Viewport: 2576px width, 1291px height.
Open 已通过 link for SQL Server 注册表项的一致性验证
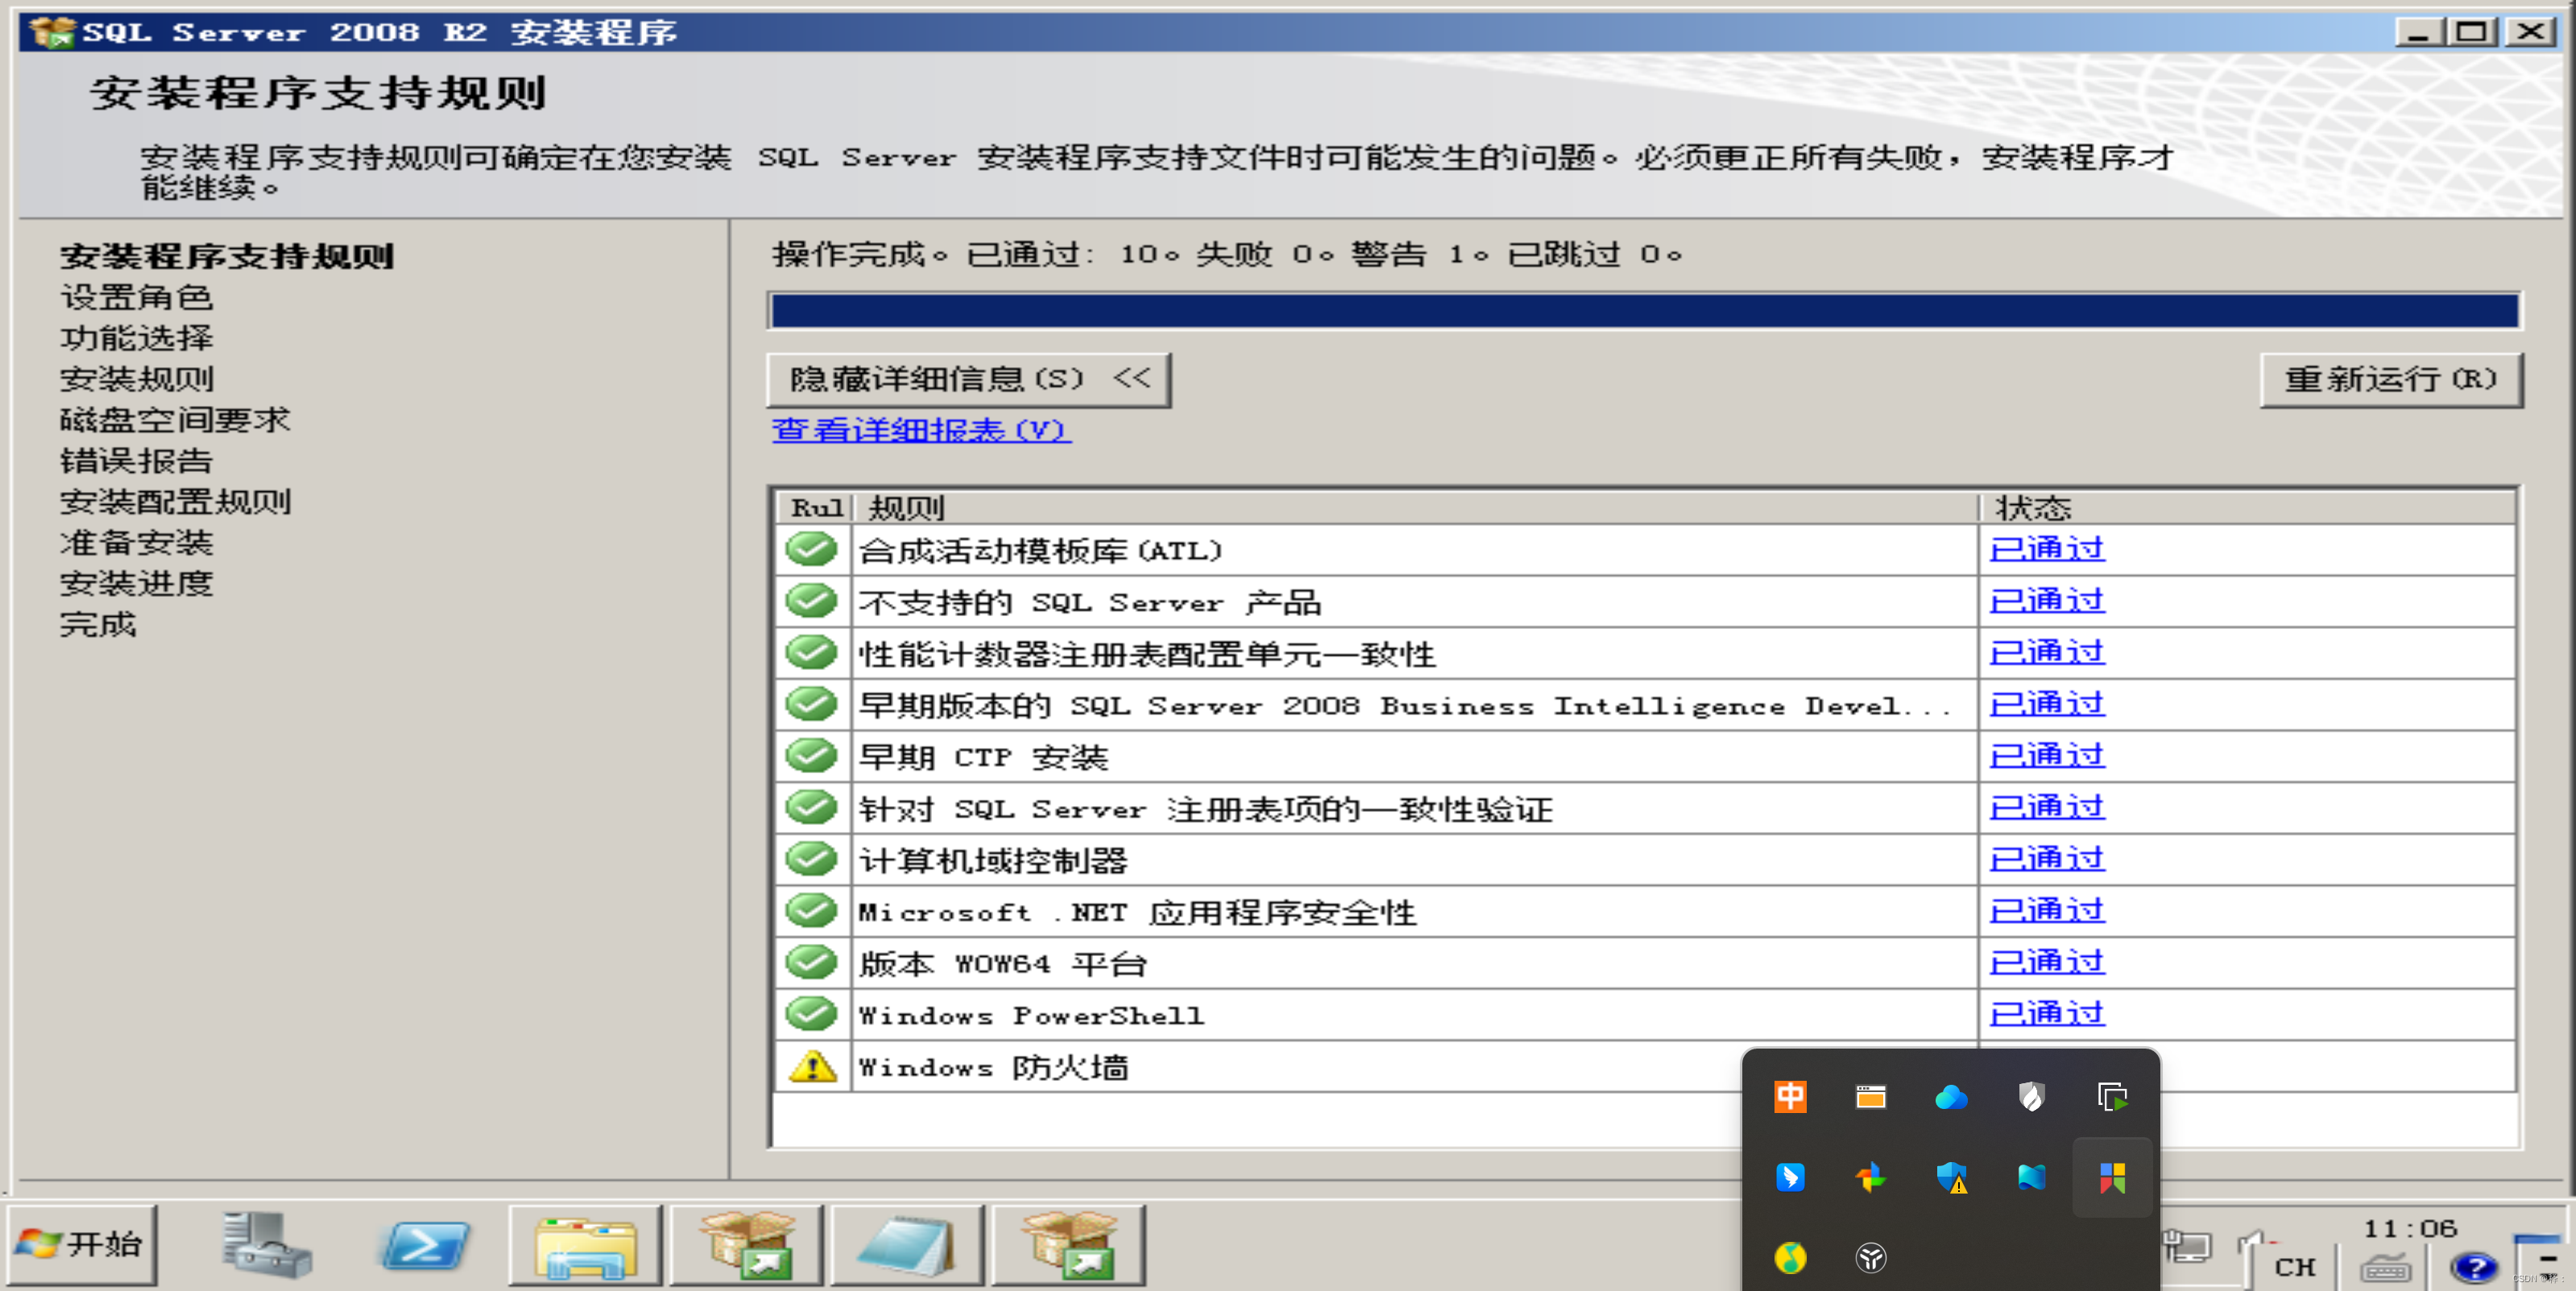point(2047,808)
